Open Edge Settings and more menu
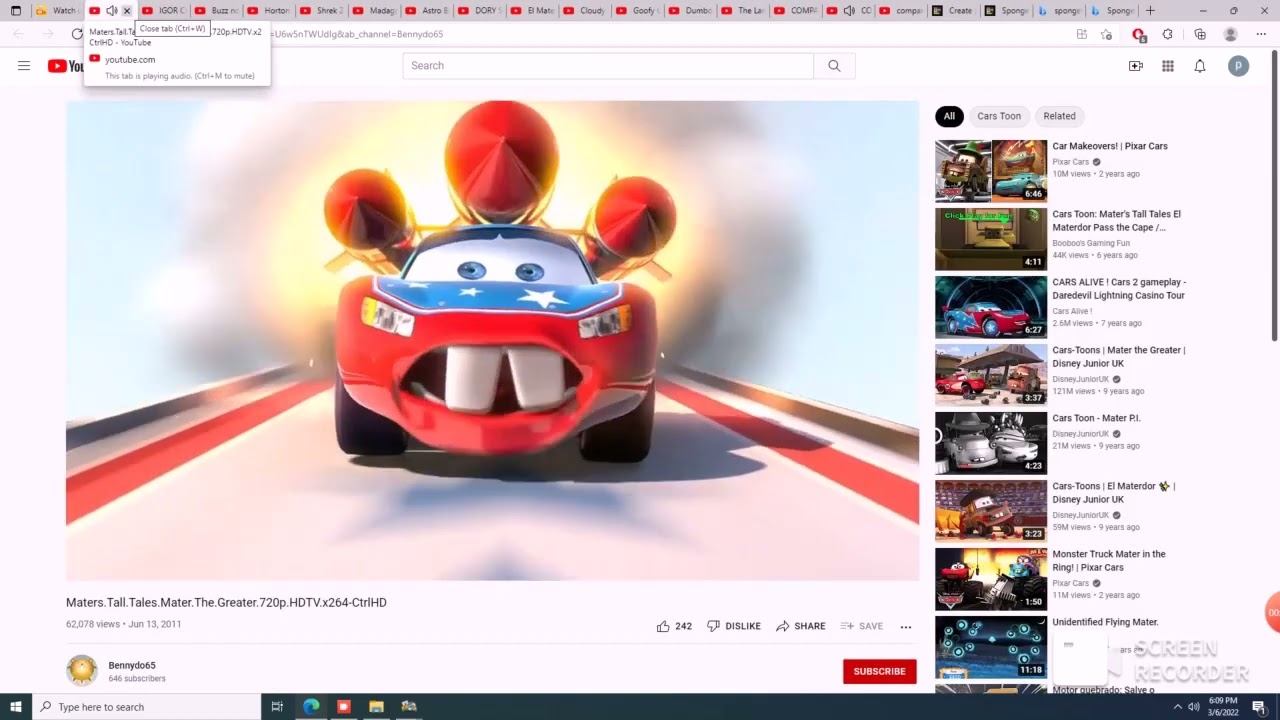1280x720 pixels. [1262, 34]
